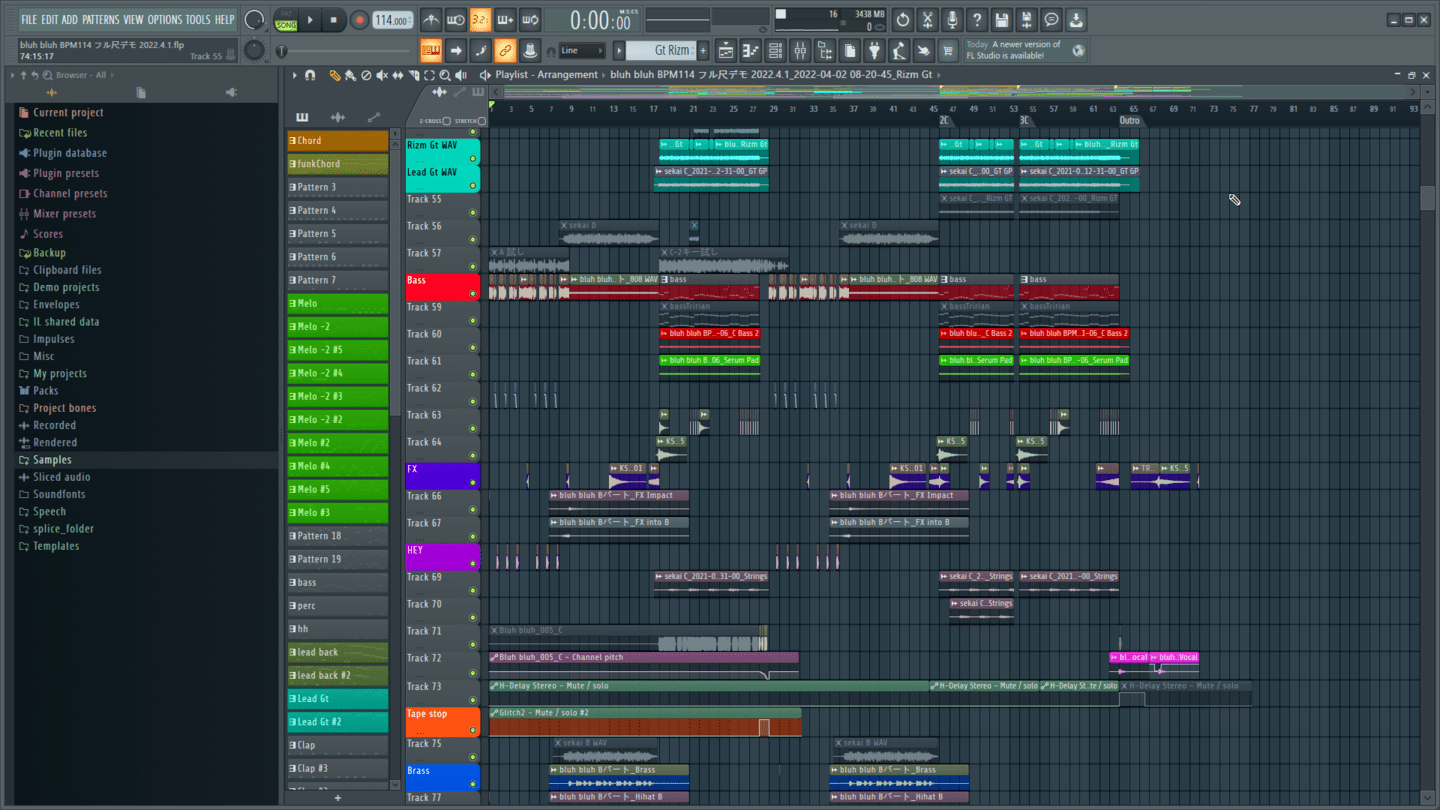Viewport: 1440px width, 810px height.
Task: Open the metronome tool
Action: pyautogui.click(x=431, y=20)
